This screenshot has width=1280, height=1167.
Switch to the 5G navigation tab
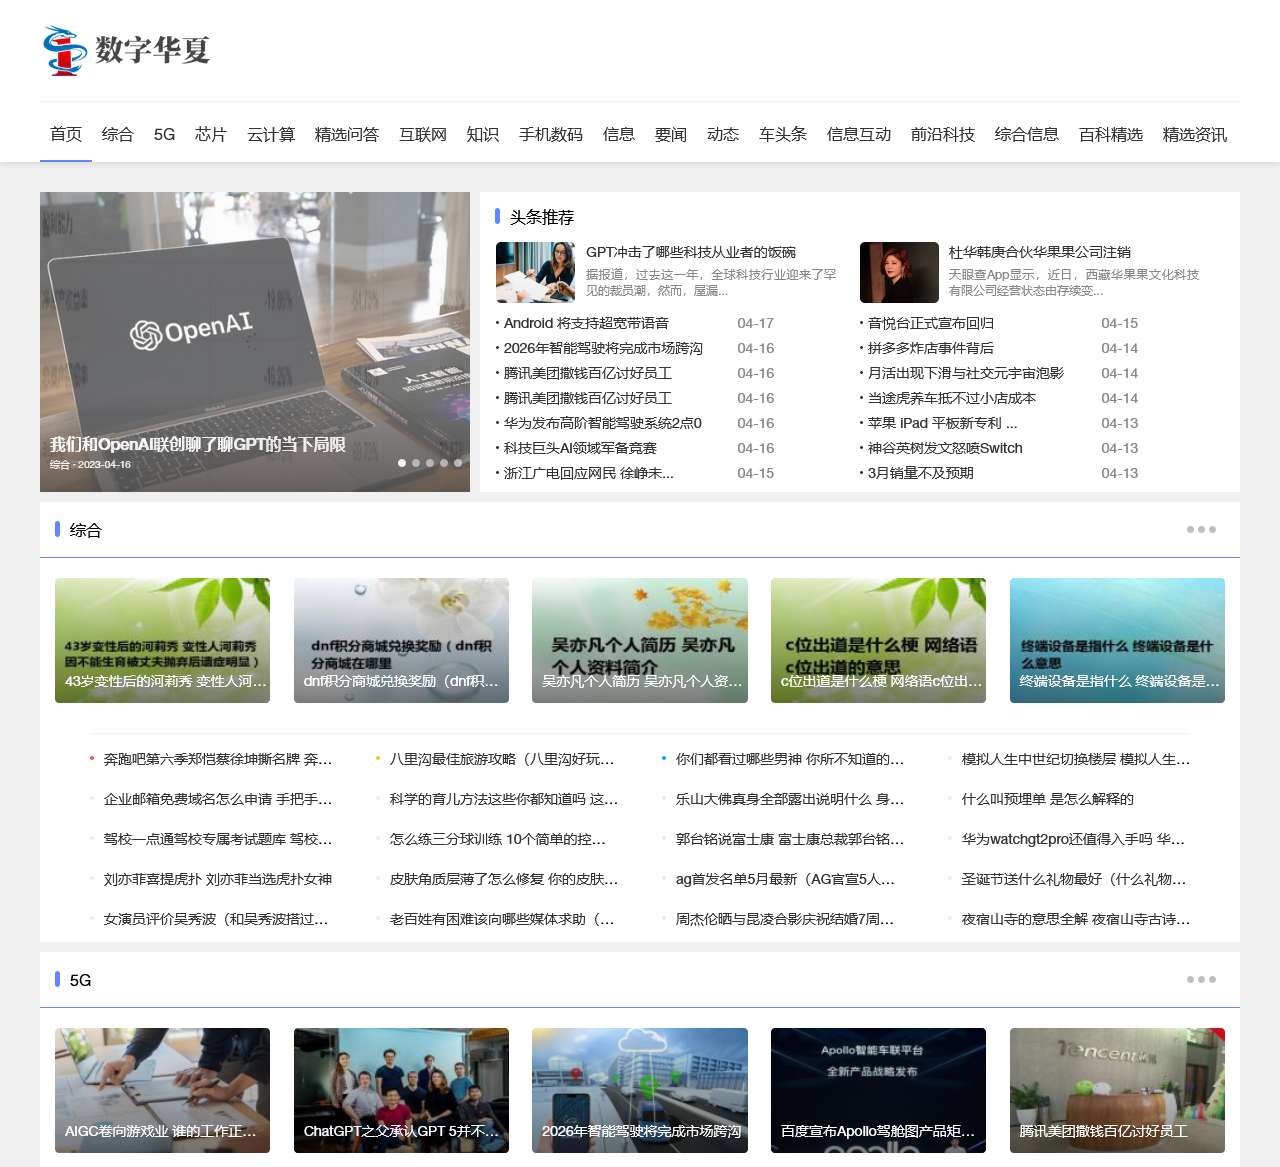[x=164, y=134]
